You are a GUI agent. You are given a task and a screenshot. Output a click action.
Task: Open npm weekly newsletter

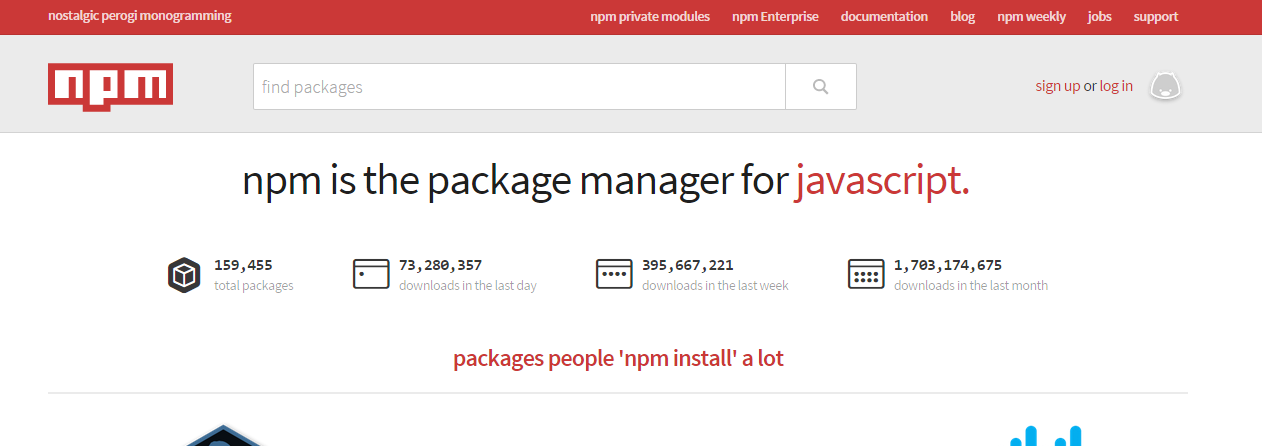coord(1031,17)
